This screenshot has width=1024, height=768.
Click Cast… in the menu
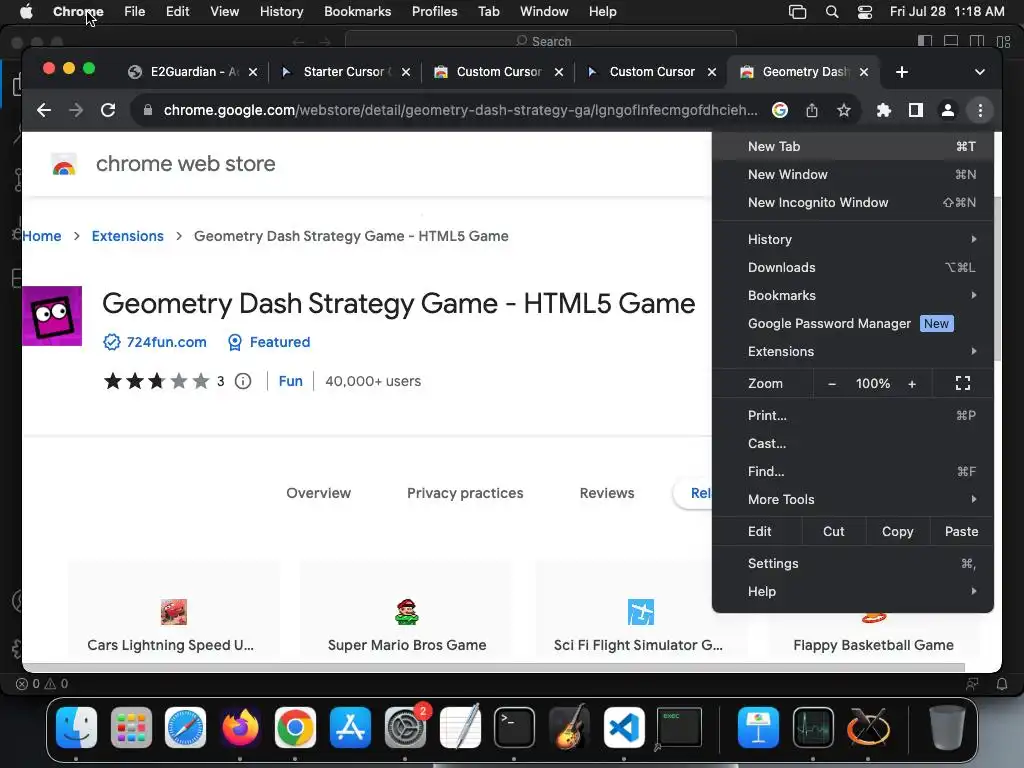tap(852, 443)
